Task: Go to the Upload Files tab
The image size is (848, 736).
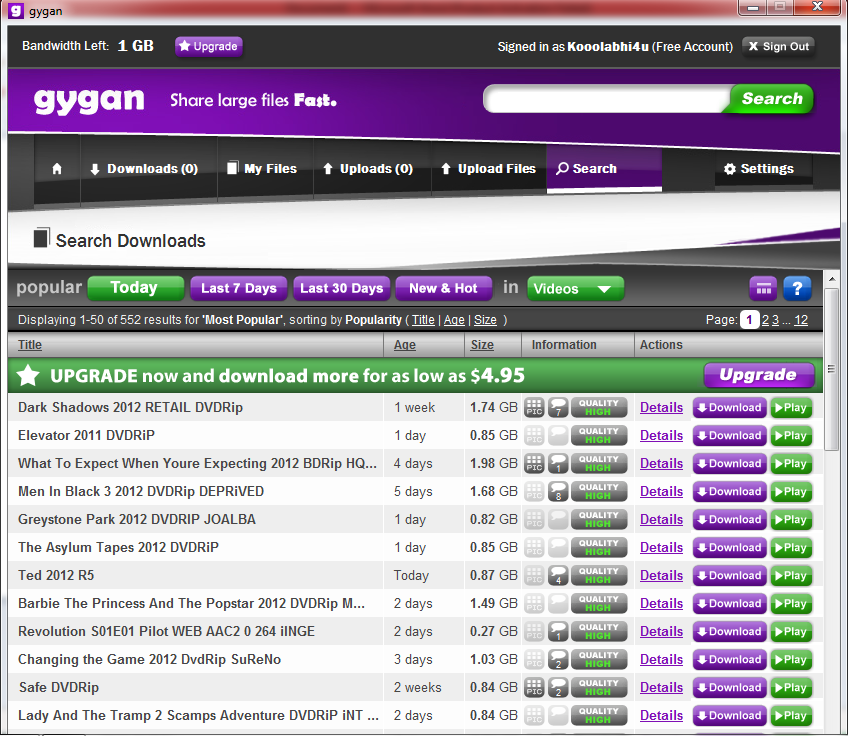Action: 488,169
